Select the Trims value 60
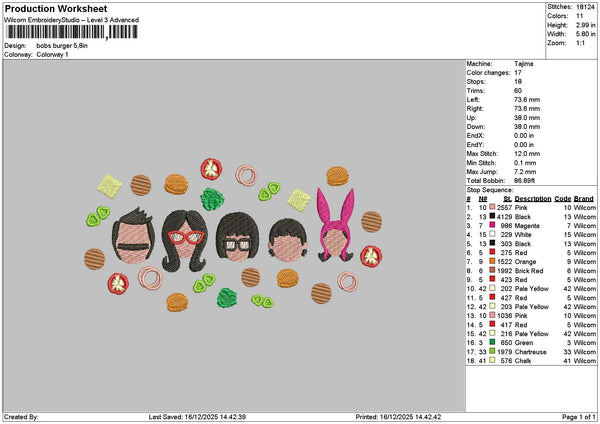 [518, 91]
